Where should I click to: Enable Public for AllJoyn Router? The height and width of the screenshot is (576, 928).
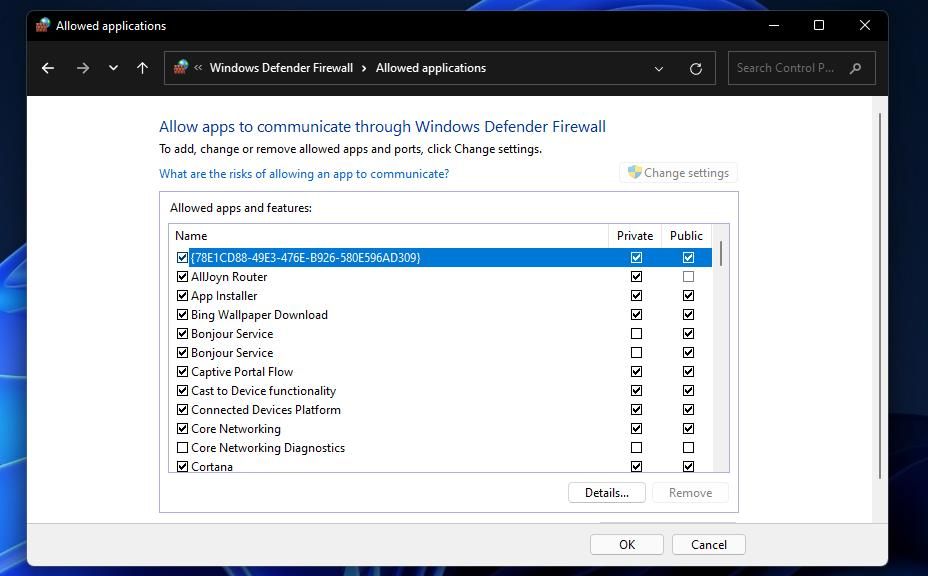pos(688,276)
